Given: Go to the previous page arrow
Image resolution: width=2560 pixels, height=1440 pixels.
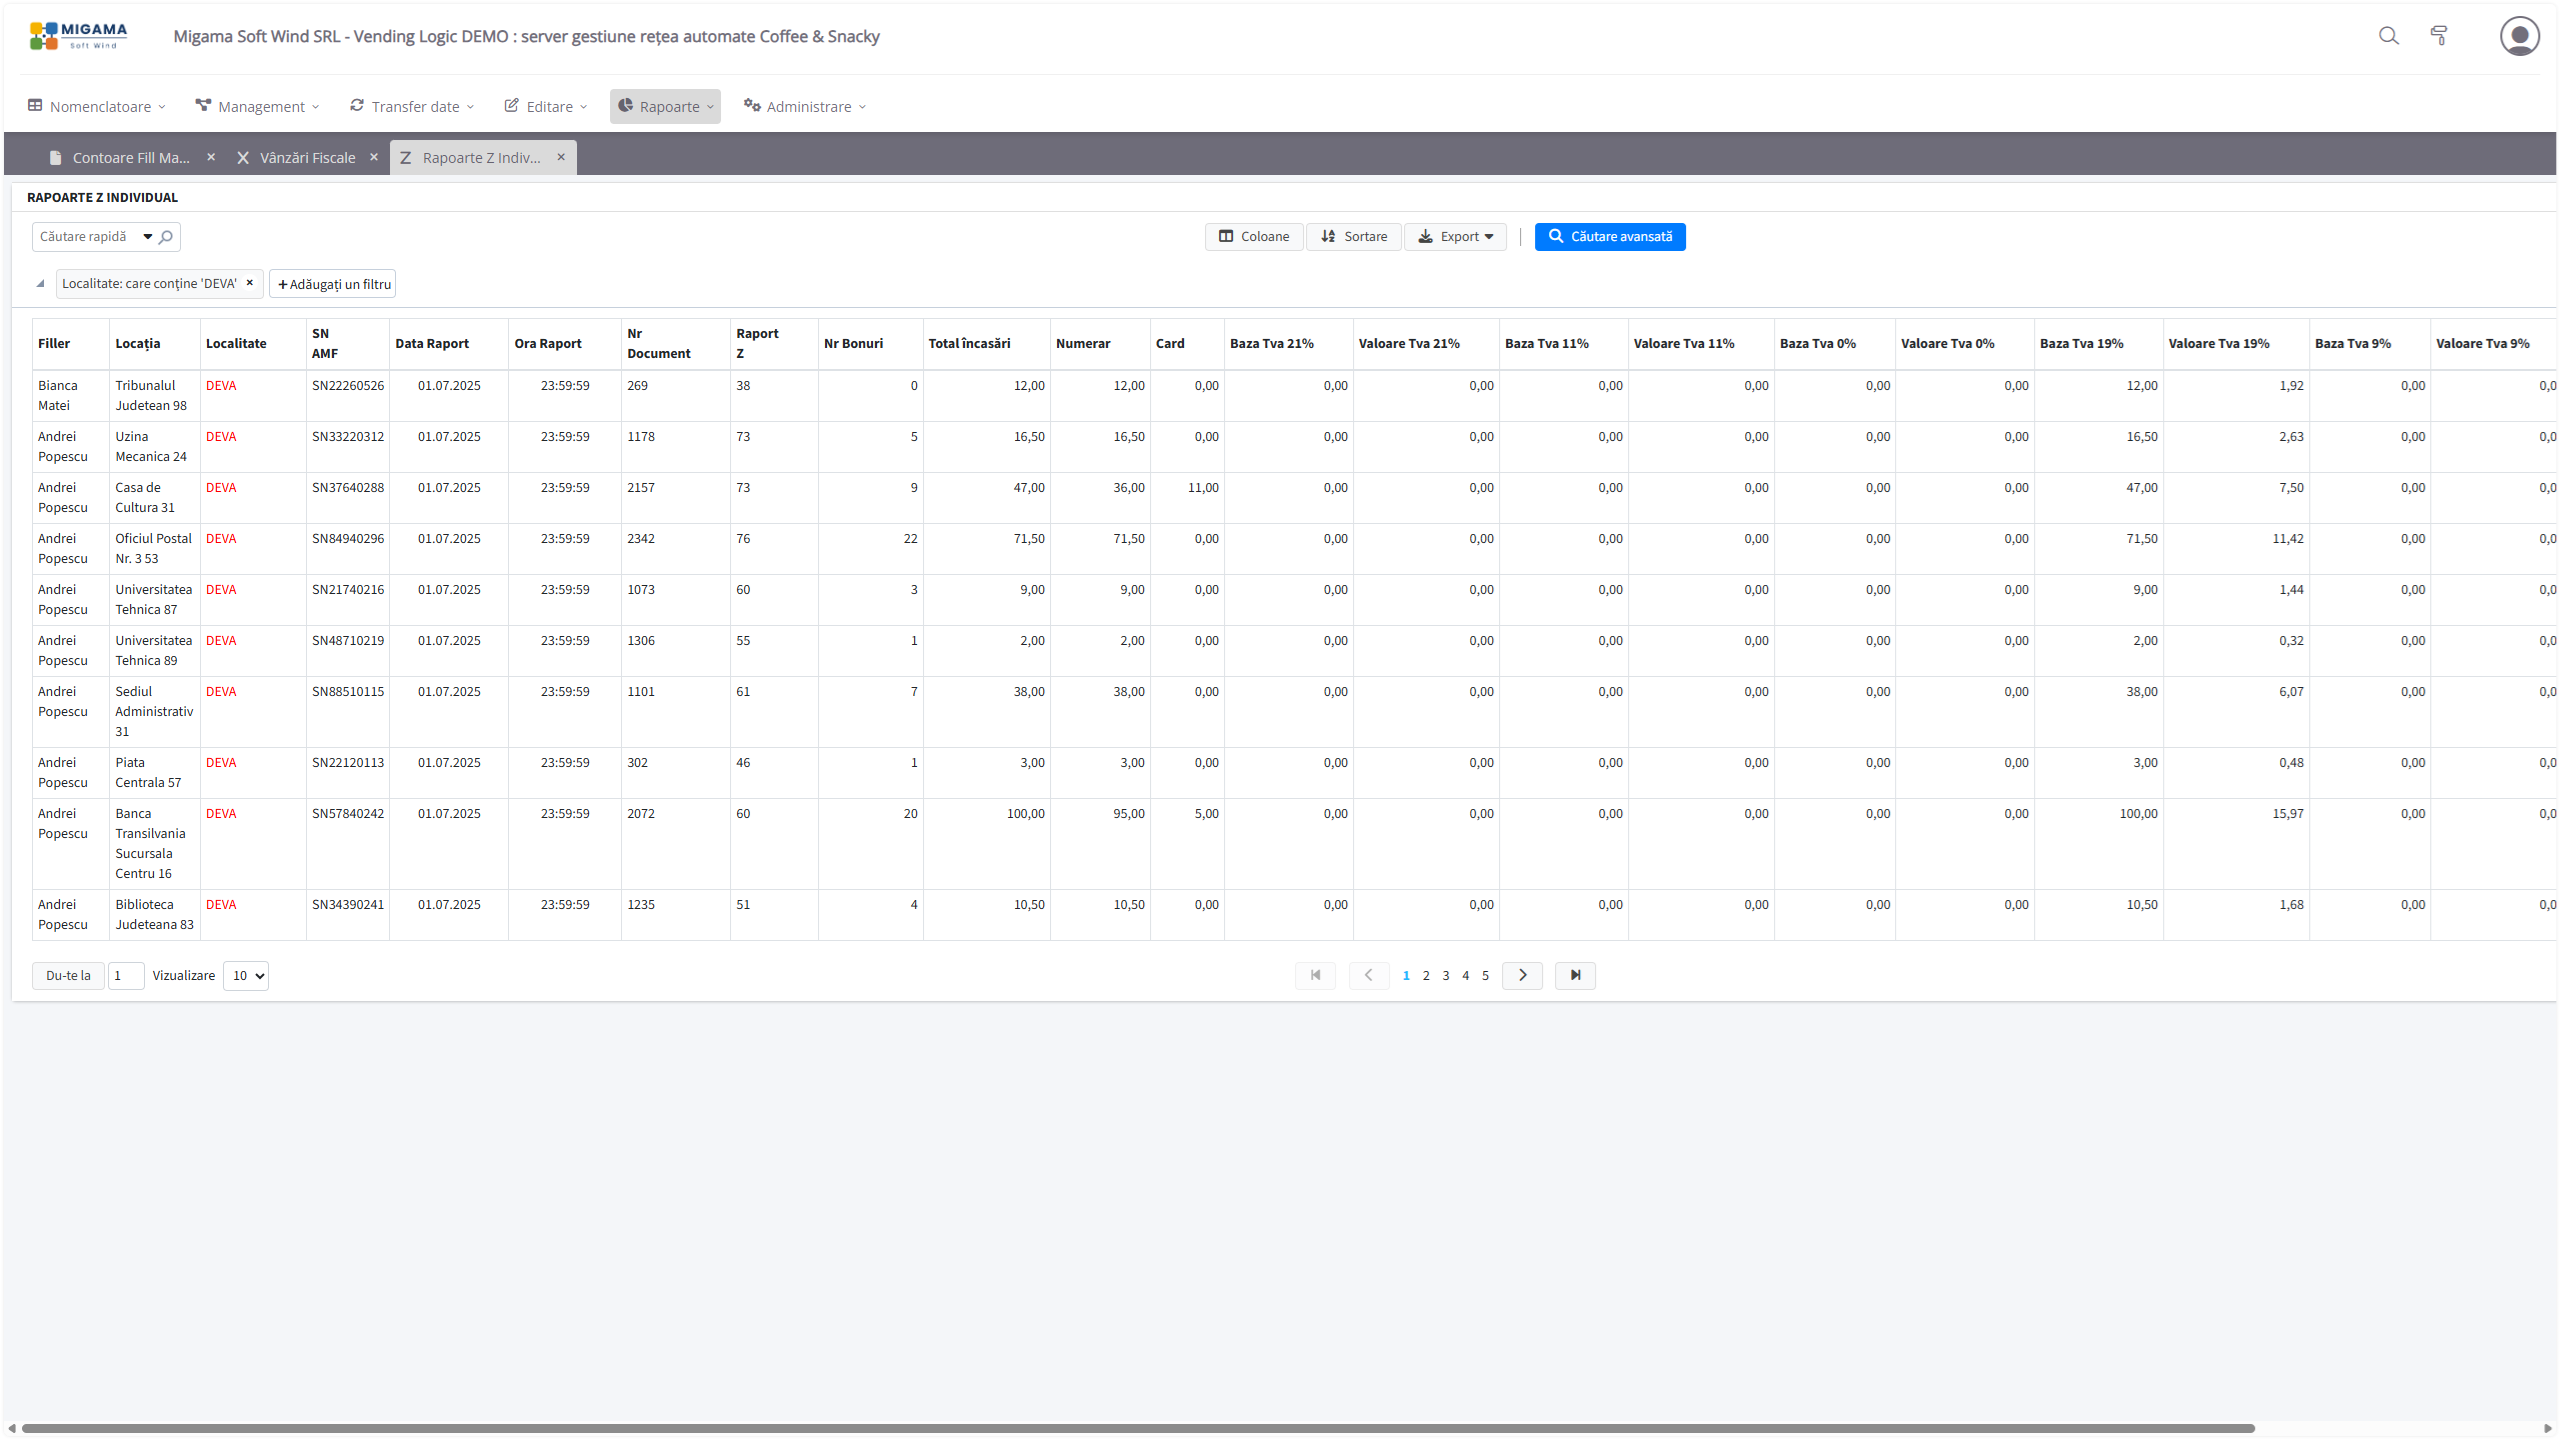Looking at the screenshot, I should coord(1368,975).
